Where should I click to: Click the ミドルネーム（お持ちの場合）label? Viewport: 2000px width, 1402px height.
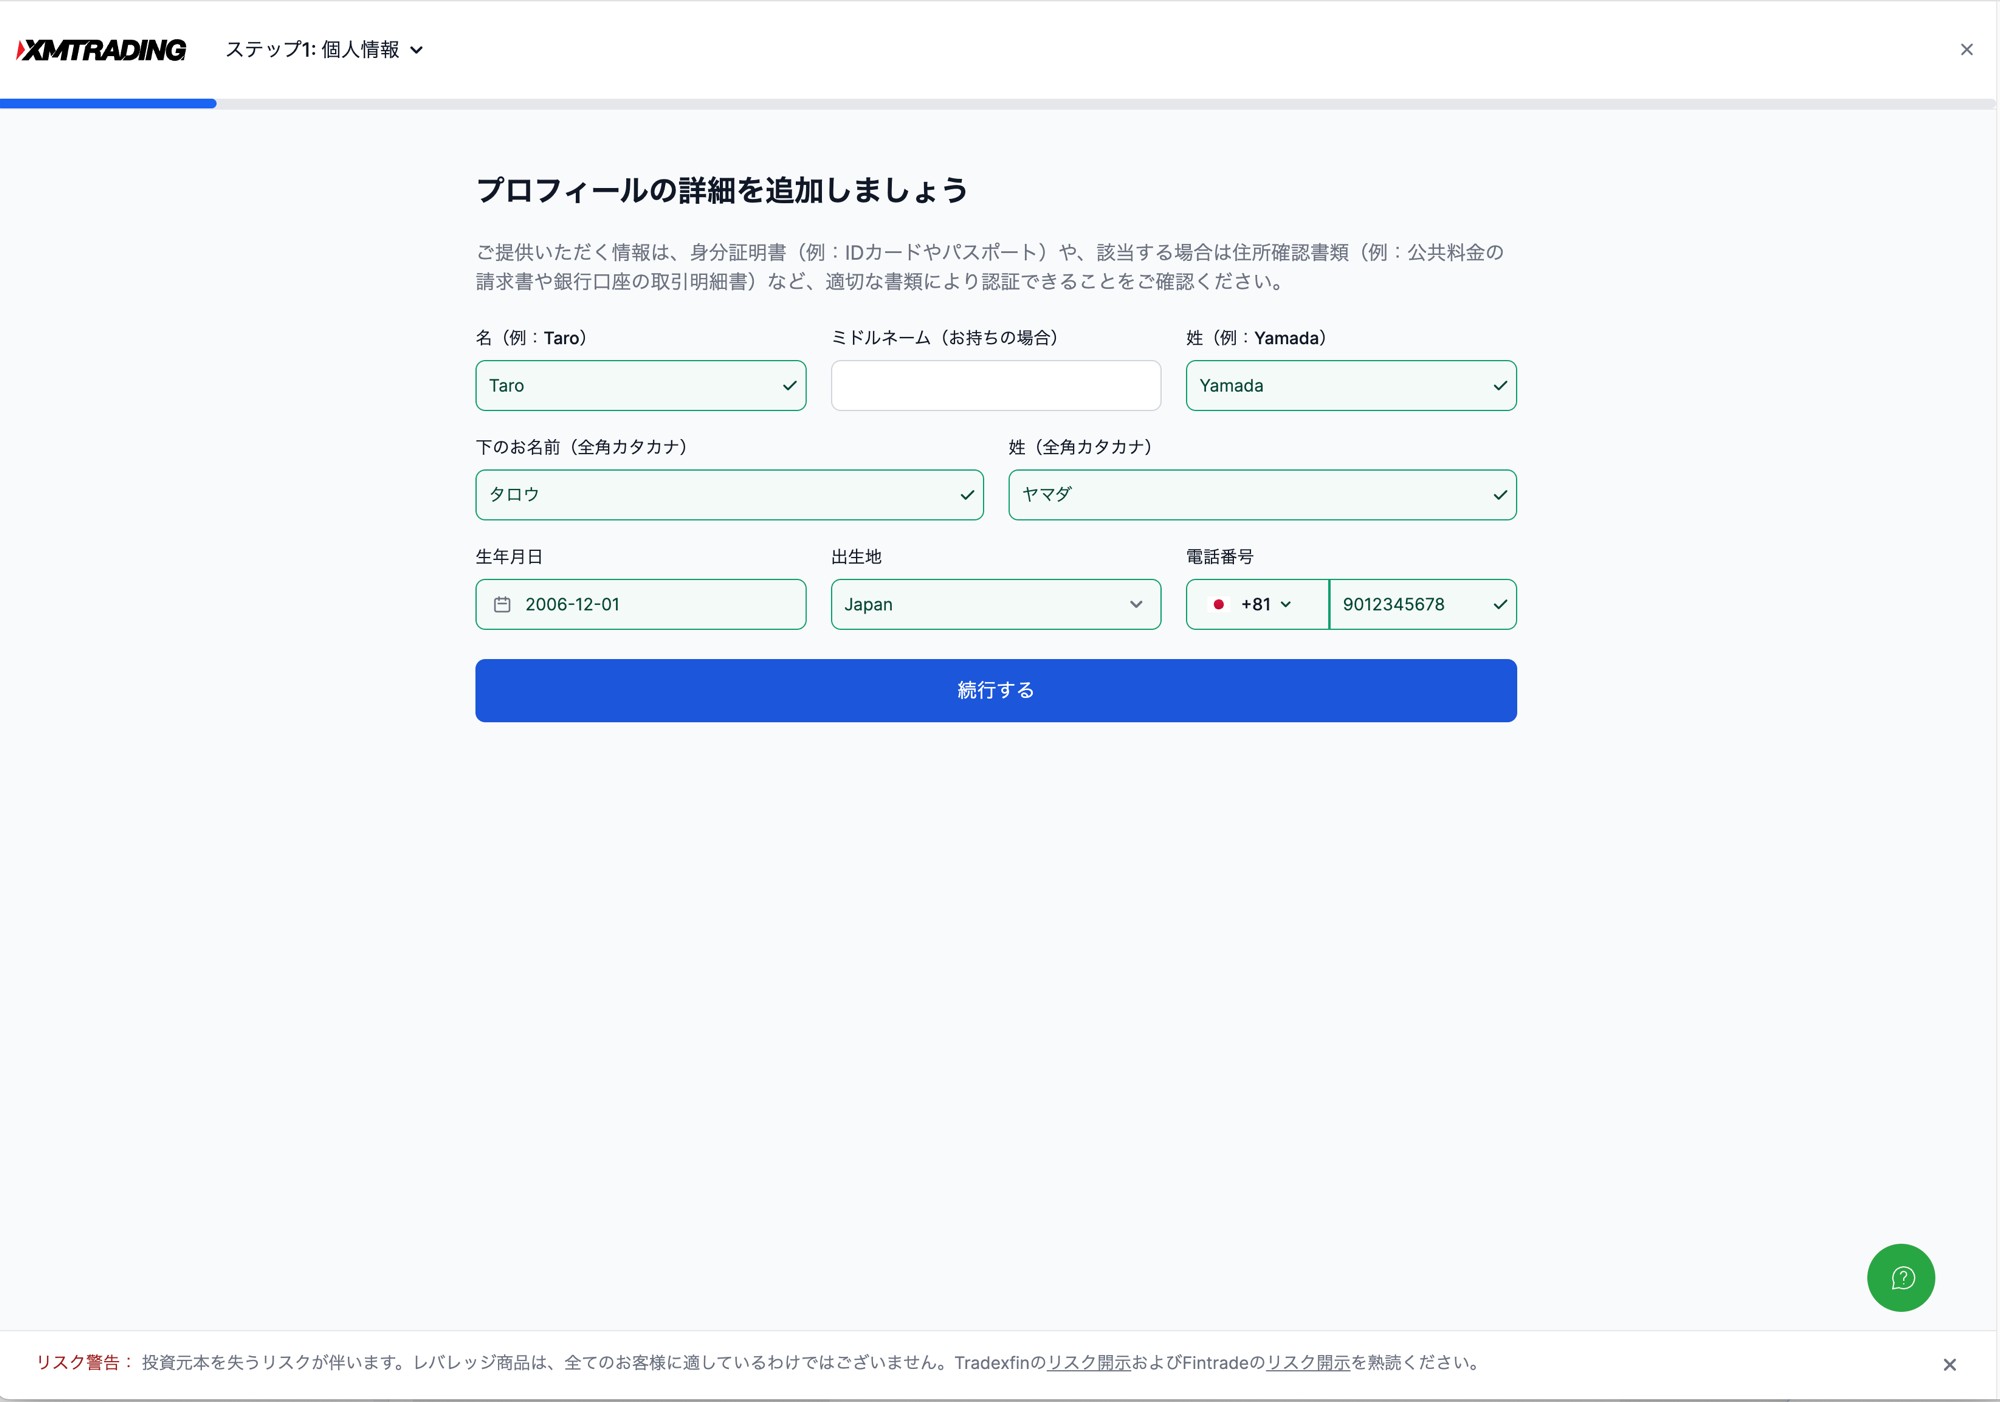click(x=947, y=338)
